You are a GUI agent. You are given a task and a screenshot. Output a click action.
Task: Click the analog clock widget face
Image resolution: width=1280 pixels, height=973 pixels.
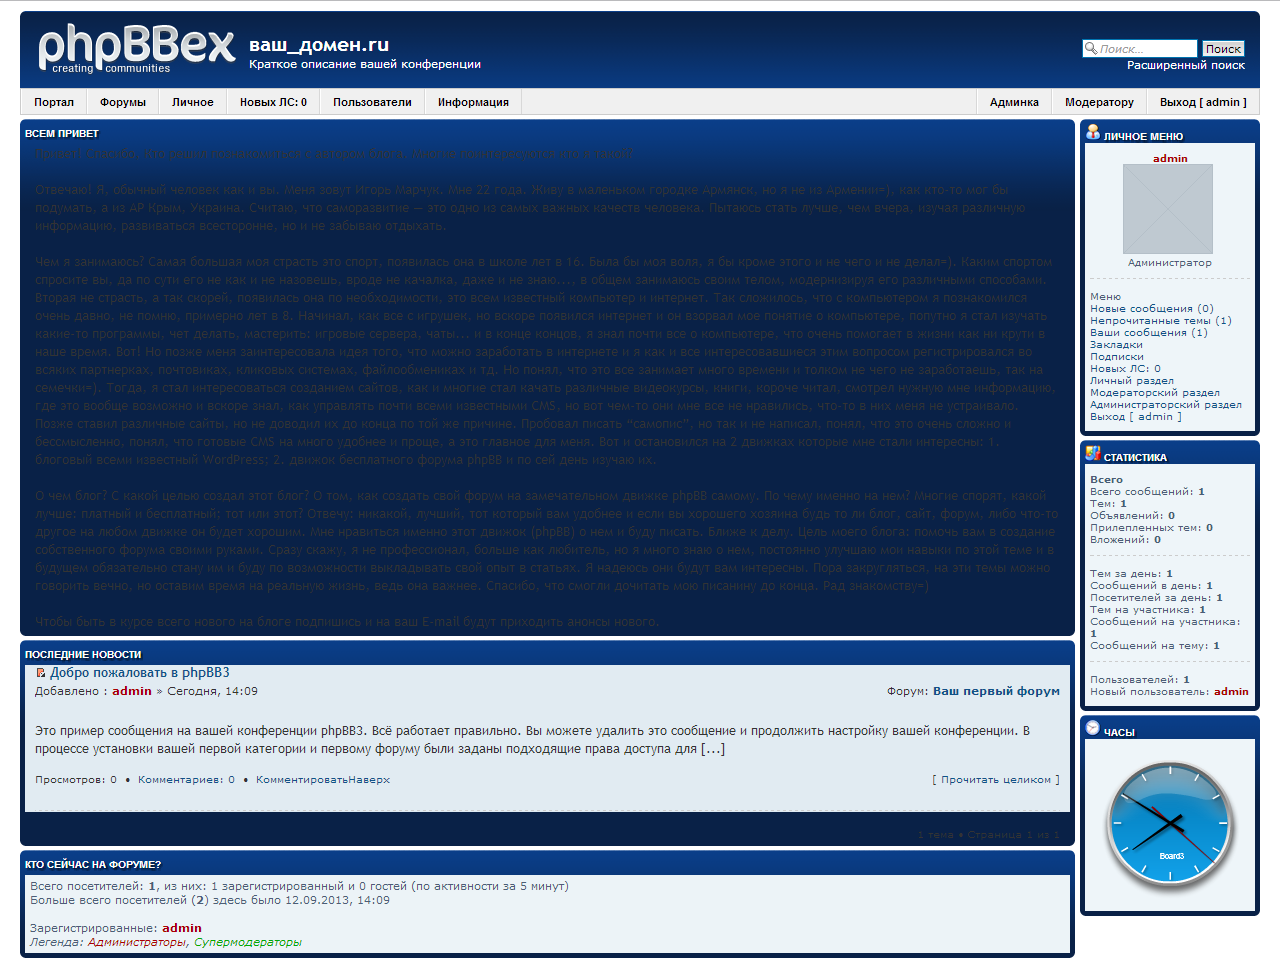coord(1169,826)
